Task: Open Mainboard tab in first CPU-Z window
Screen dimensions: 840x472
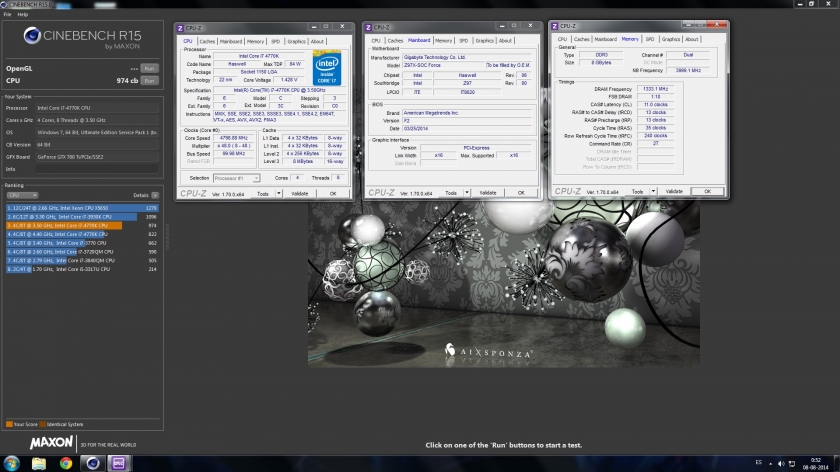Action: point(231,41)
